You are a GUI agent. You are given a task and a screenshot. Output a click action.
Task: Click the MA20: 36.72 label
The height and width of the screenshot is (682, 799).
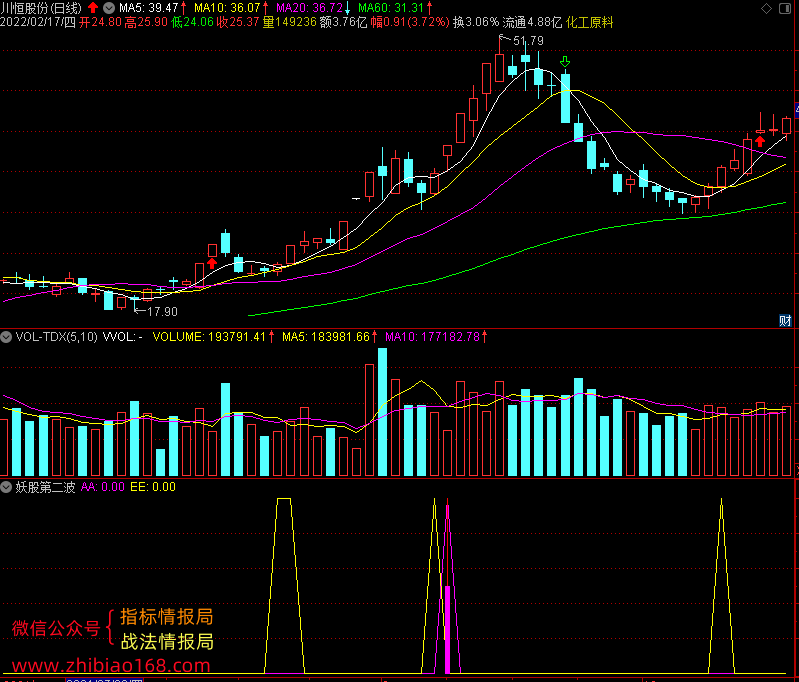coord(309,8)
